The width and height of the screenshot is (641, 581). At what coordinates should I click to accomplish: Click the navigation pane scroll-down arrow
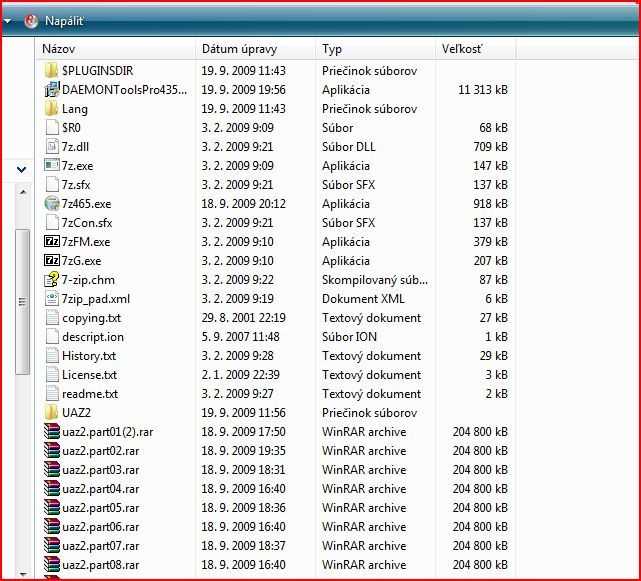tap(23, 574)
